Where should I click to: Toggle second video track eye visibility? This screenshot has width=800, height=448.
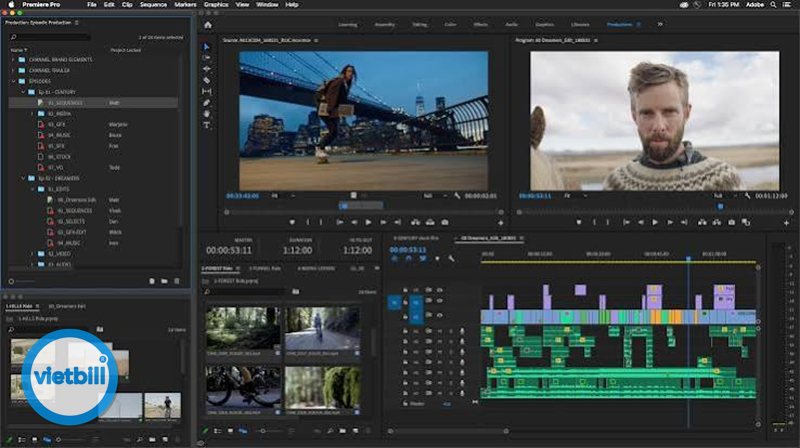pos(439,301)
